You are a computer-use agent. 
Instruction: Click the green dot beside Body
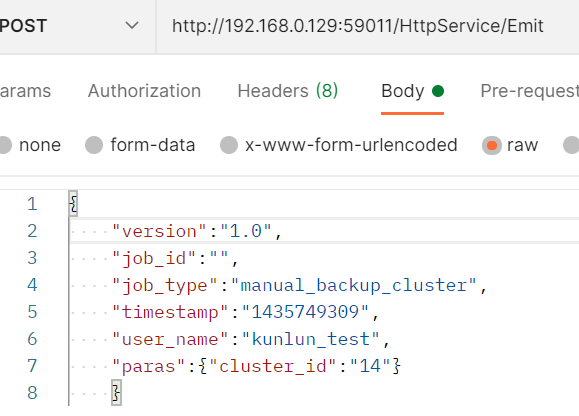coord(438,91)
